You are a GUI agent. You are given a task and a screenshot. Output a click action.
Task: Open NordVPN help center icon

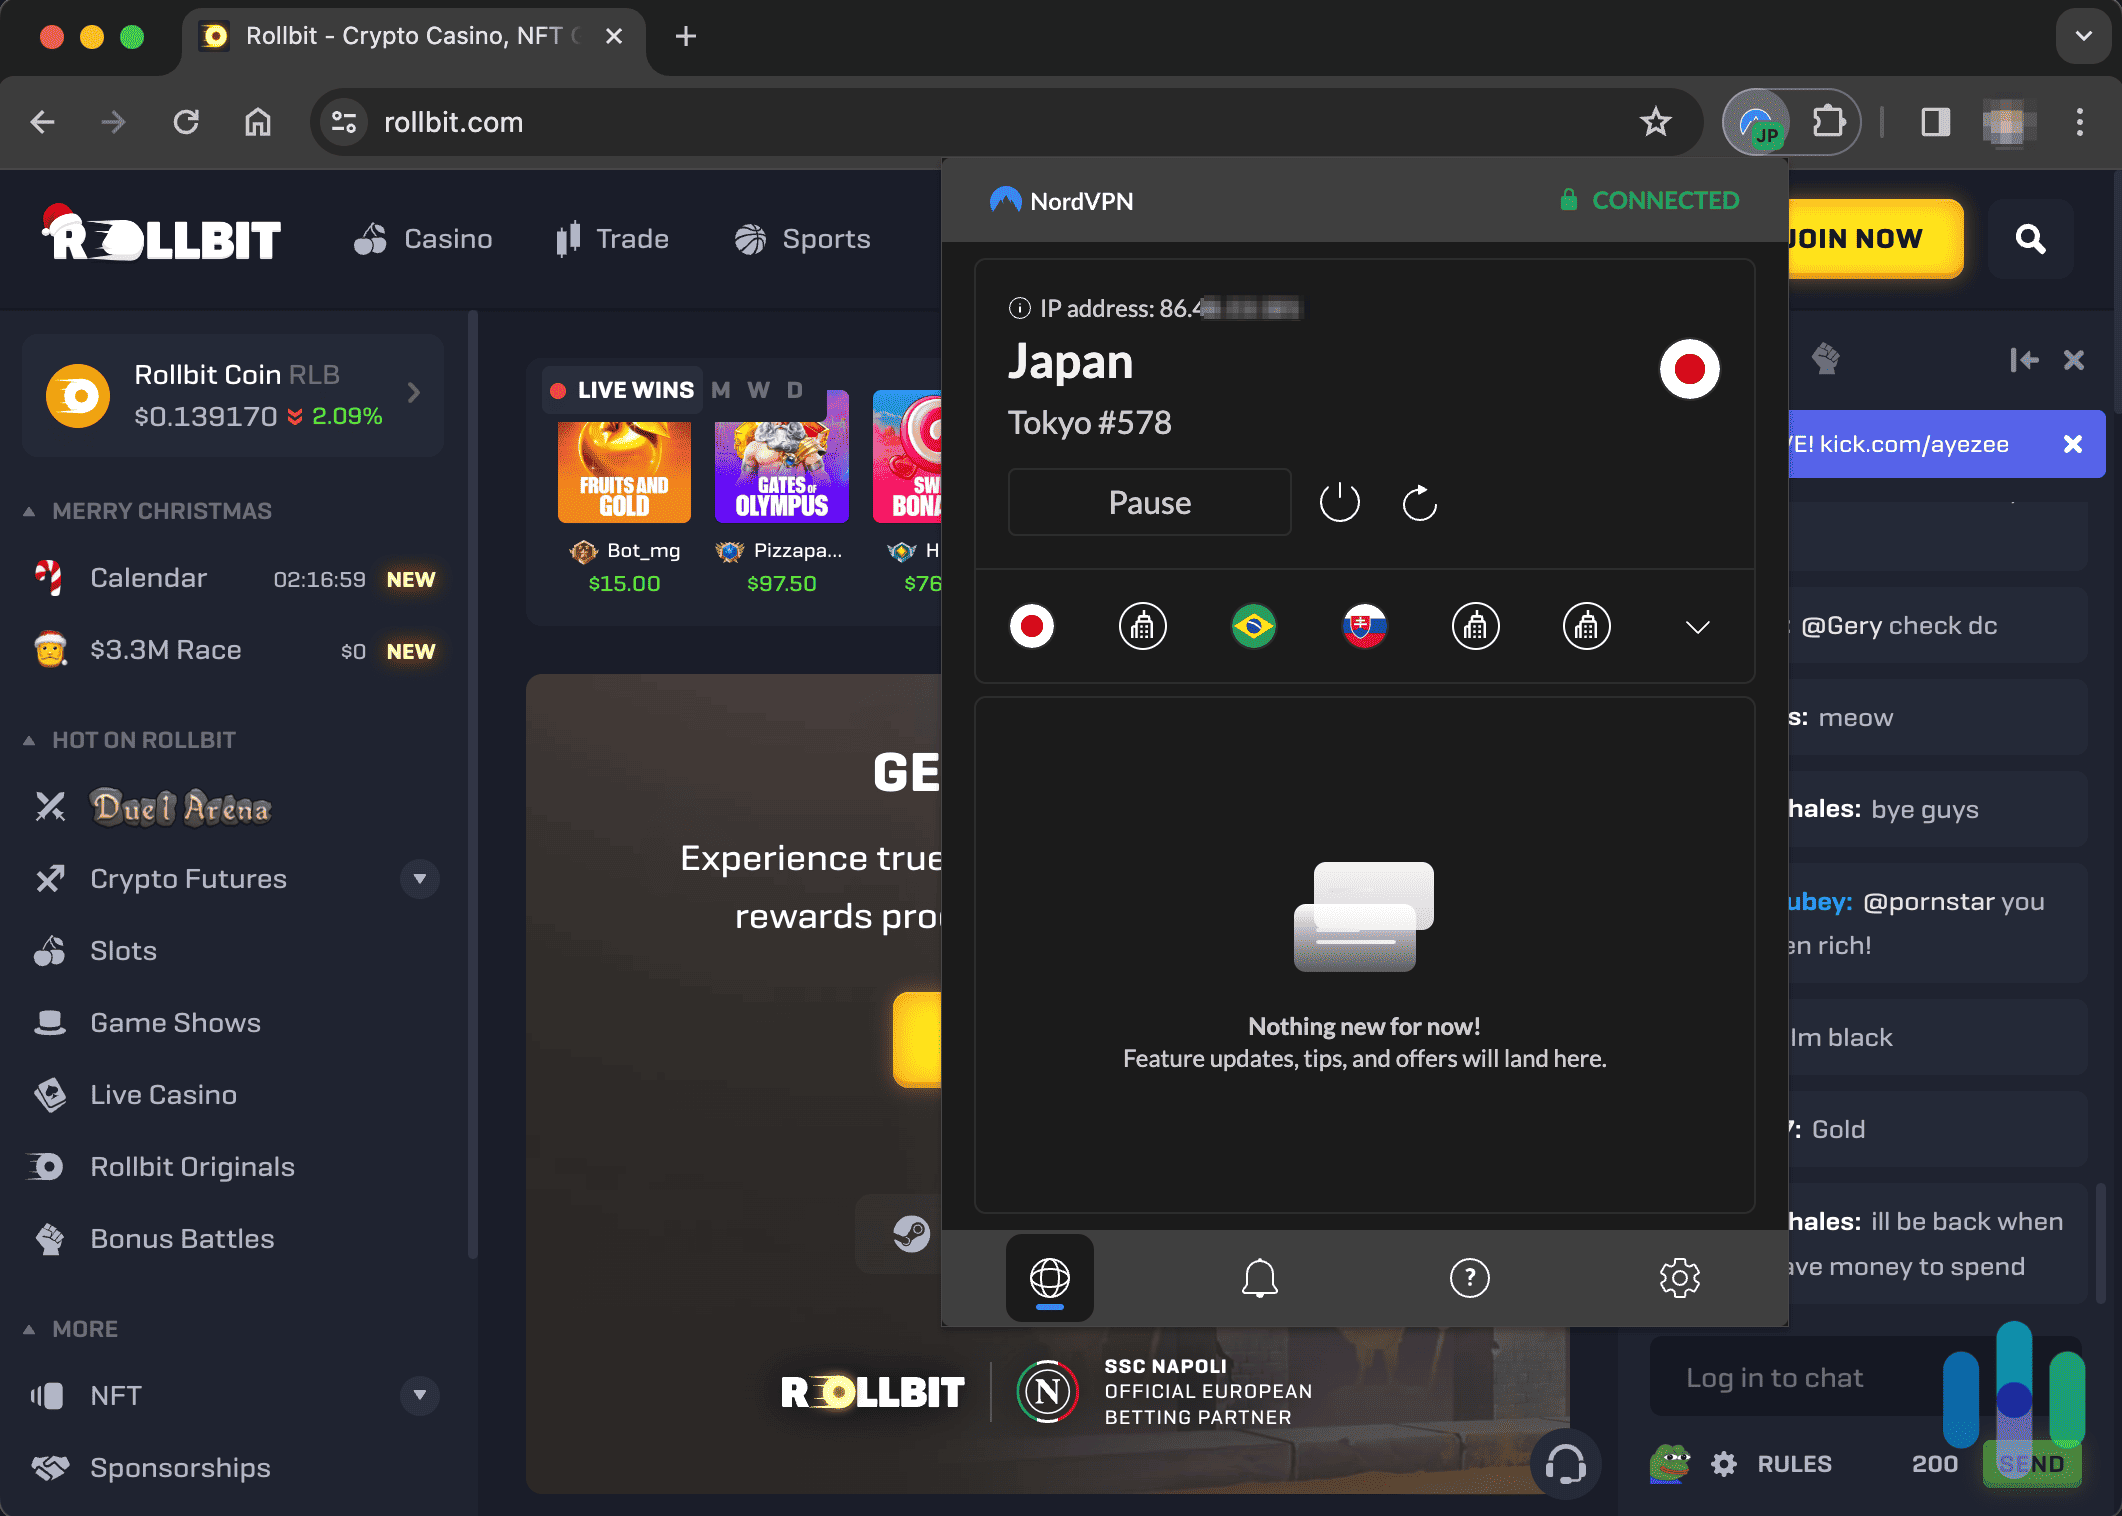[x=1469, y=1278]
